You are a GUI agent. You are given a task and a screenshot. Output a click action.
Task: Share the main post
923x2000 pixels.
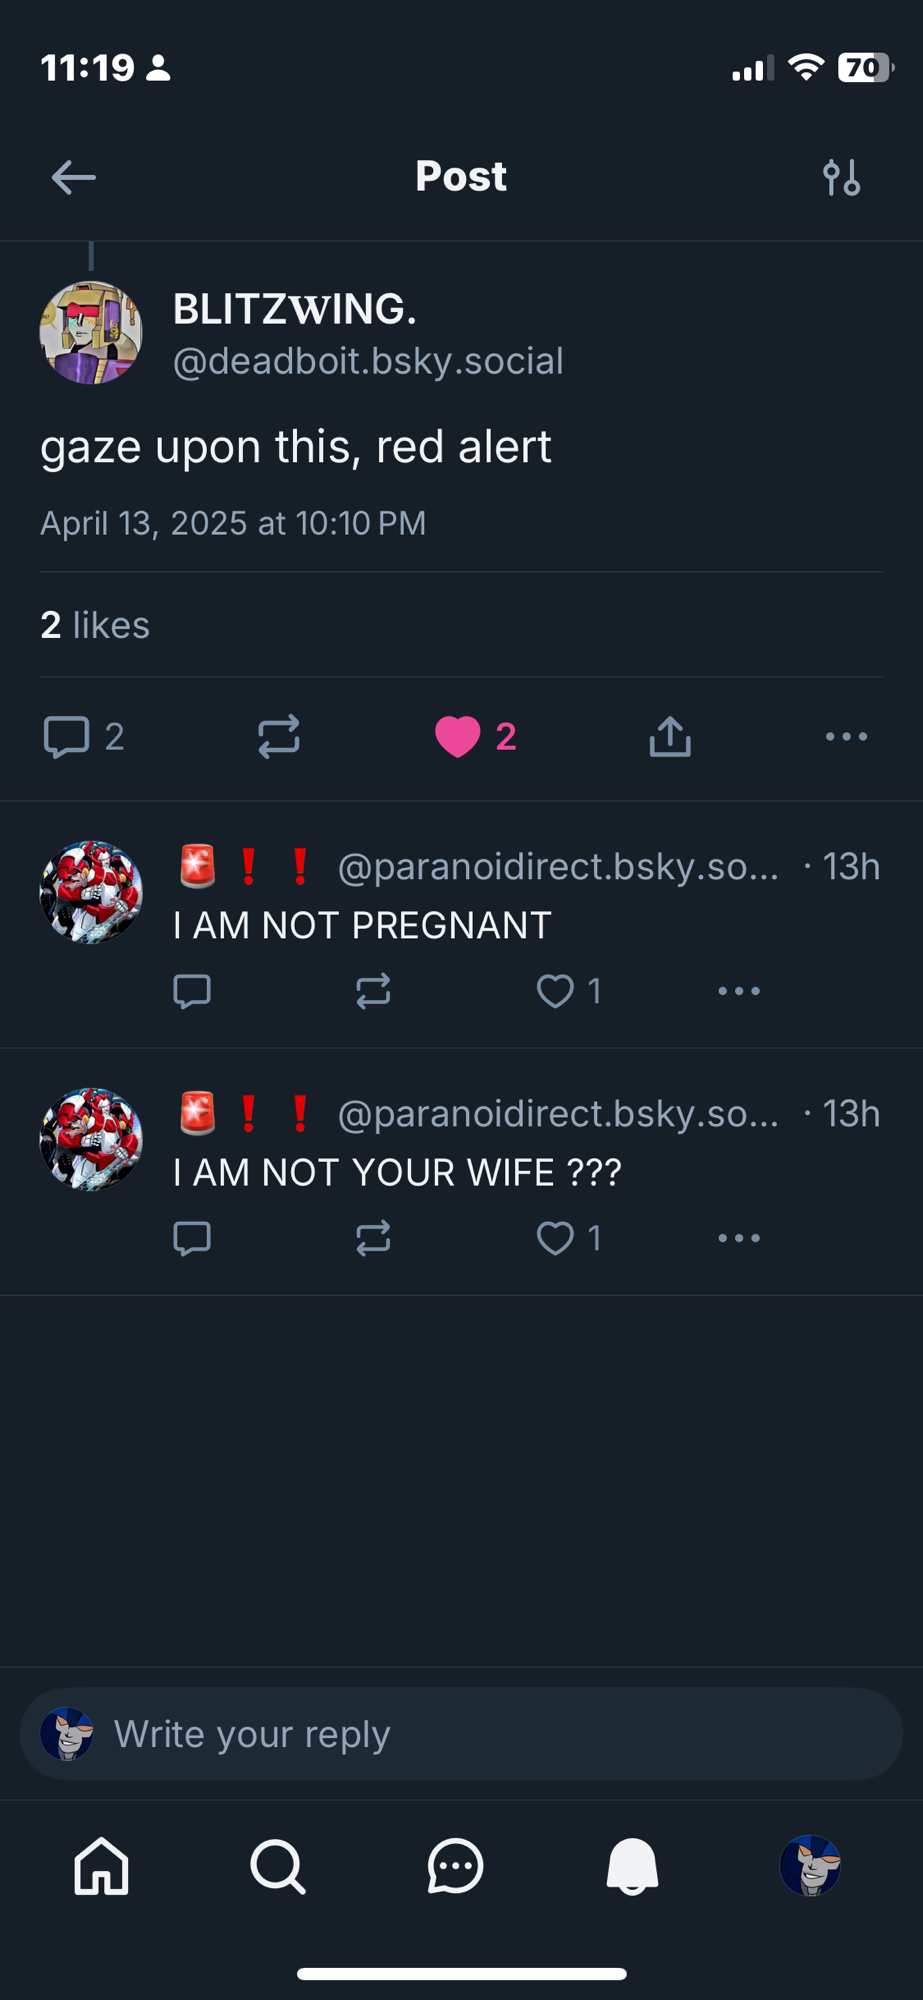pos(670,737)
